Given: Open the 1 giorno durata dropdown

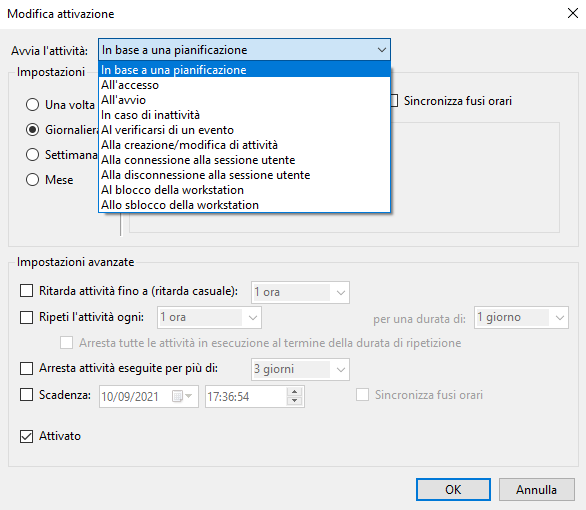Looking at the screenshot, I should coord(559,318).
